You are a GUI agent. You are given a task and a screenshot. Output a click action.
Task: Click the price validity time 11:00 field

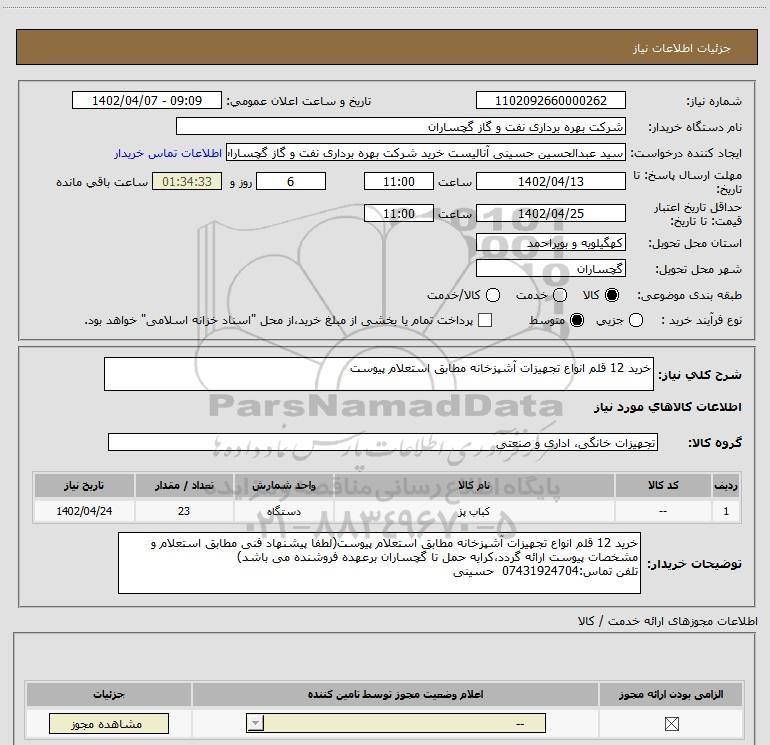click(x=399, y=213)
